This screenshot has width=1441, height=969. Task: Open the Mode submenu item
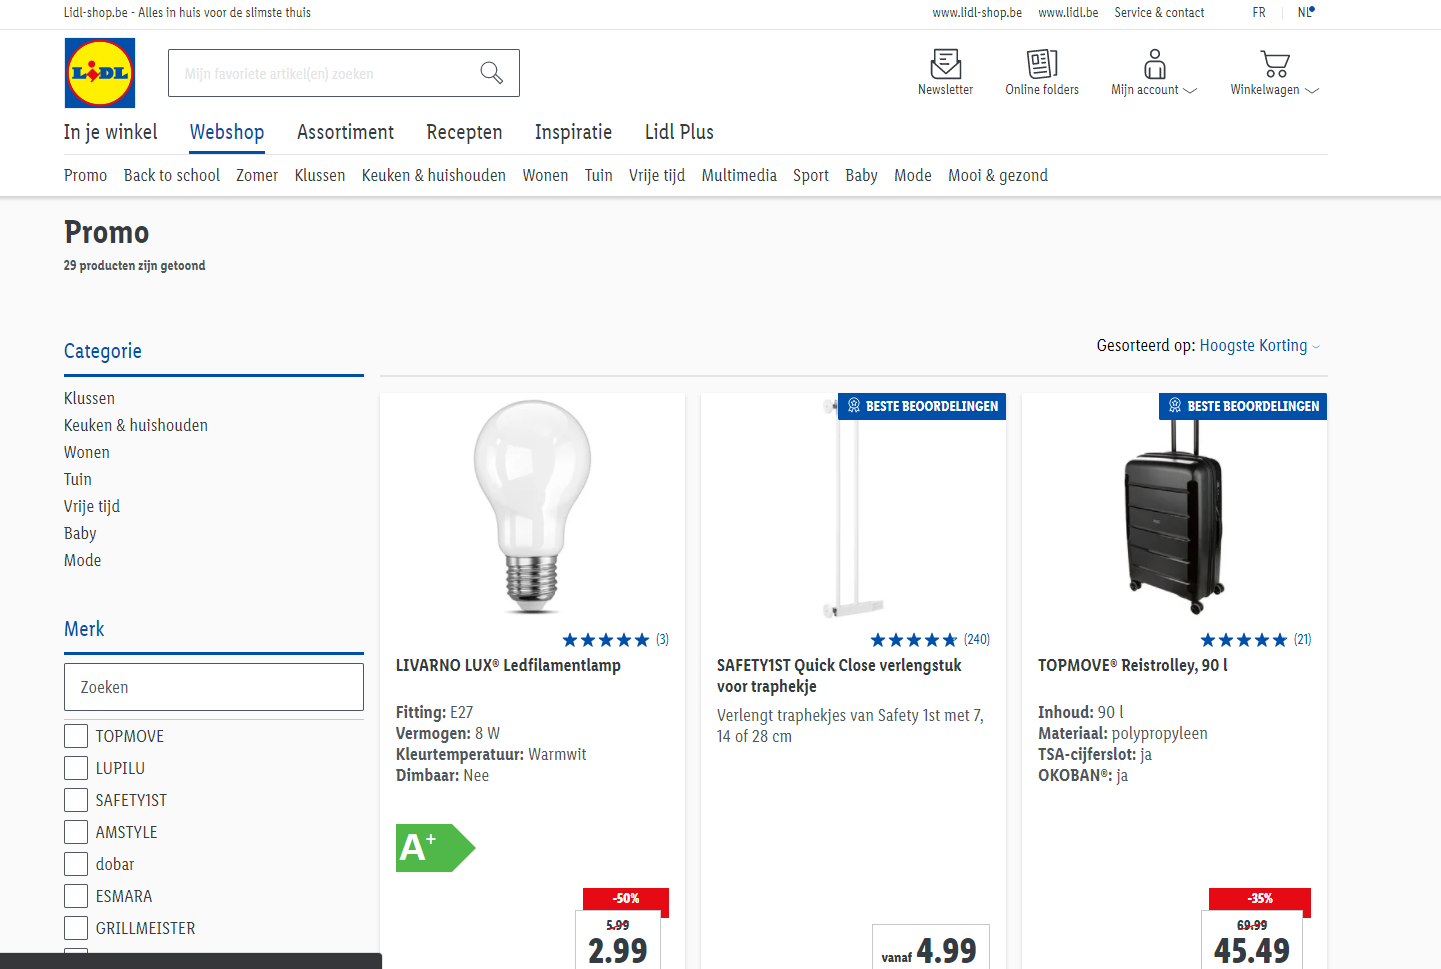913,176
